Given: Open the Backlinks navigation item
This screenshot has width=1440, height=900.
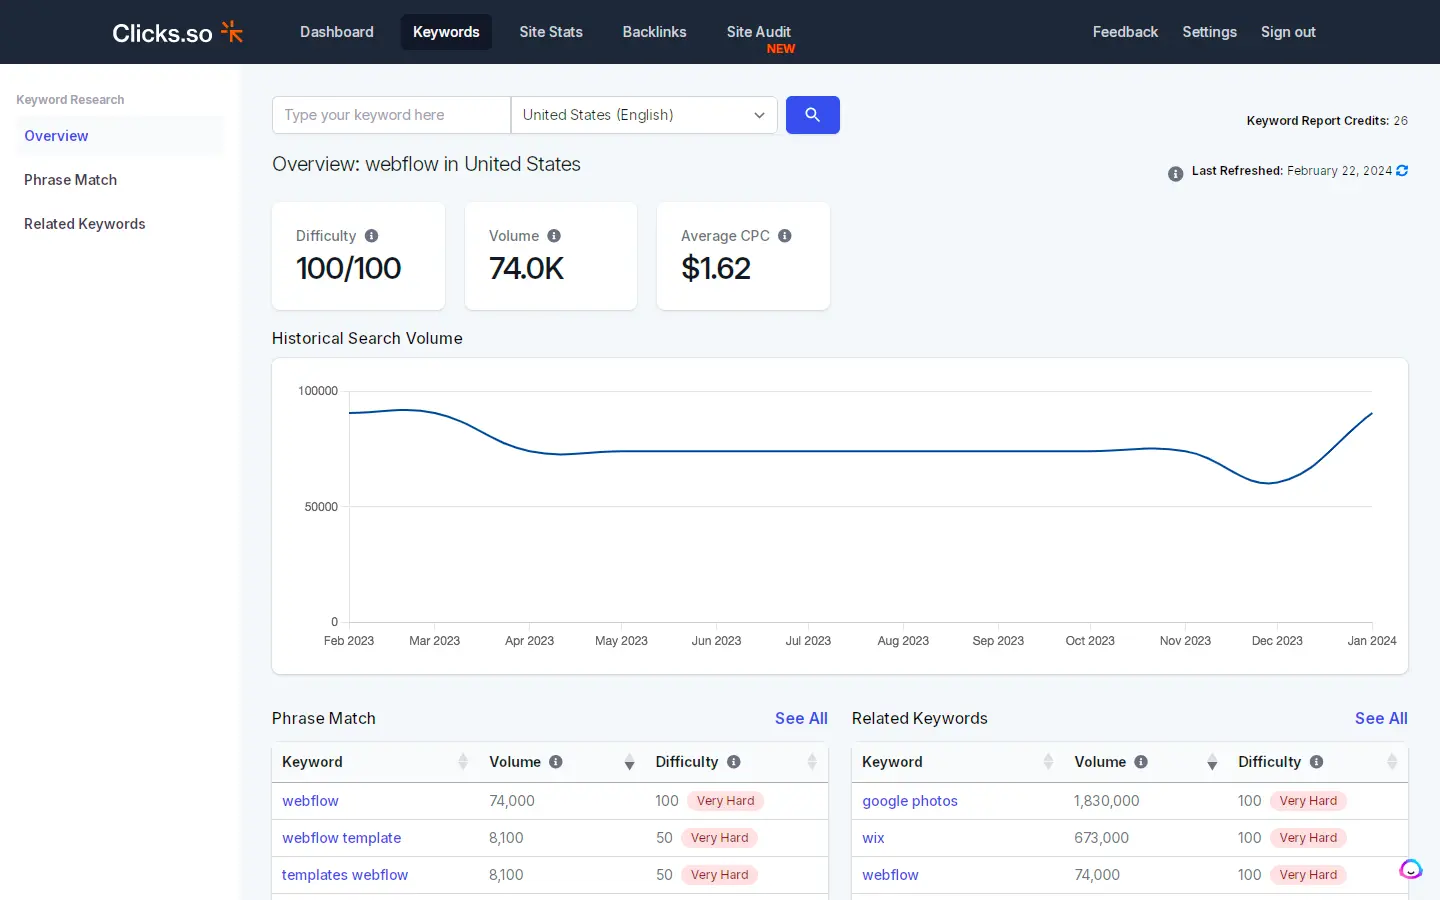Looking at the screenshot, I should (654, 32).
